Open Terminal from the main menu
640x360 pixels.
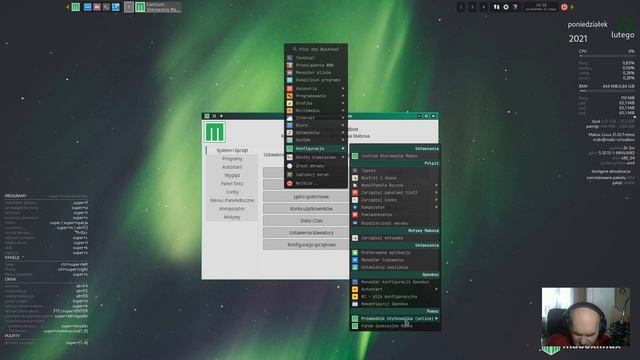pyautogui.click(x=316, y=58)
